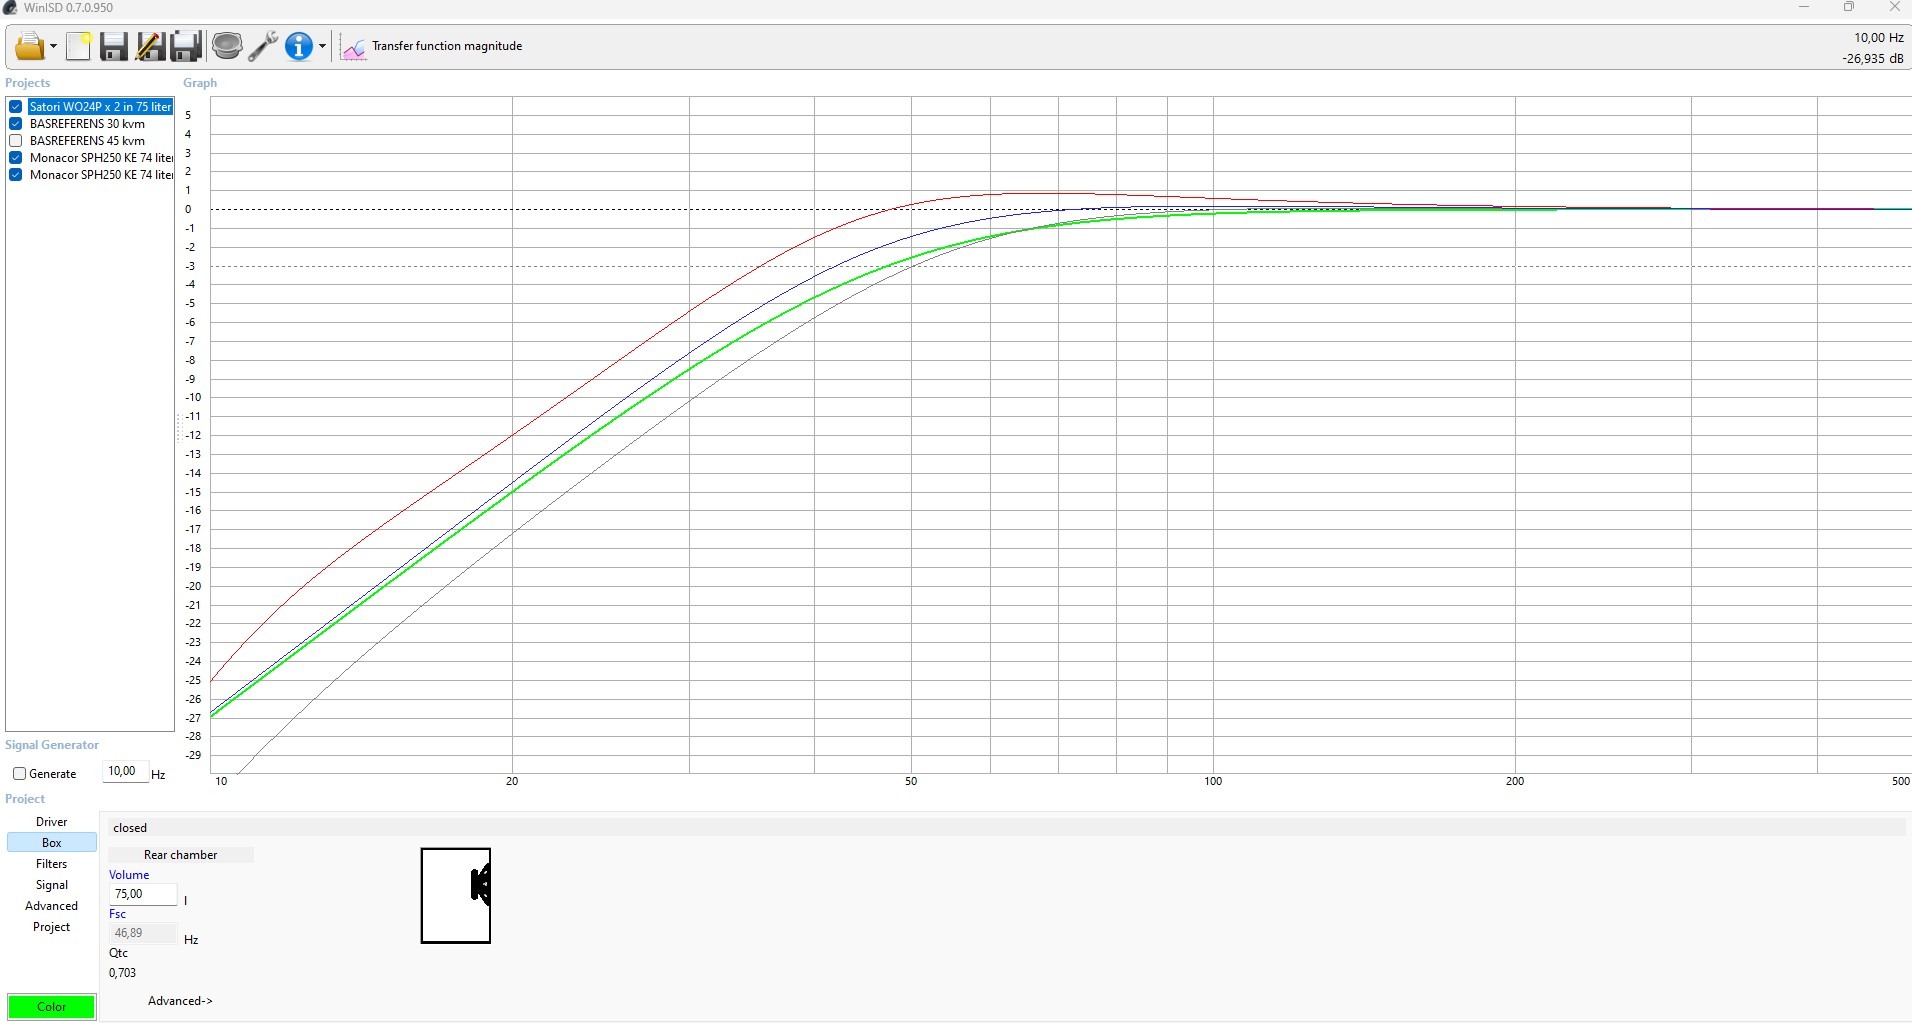
Task: Expand the open-project dropdown arrow
Action: click(x=53, y=47)
